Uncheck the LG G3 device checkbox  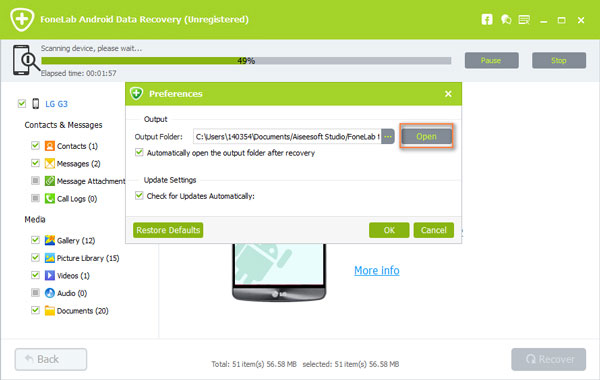(22, 103)
